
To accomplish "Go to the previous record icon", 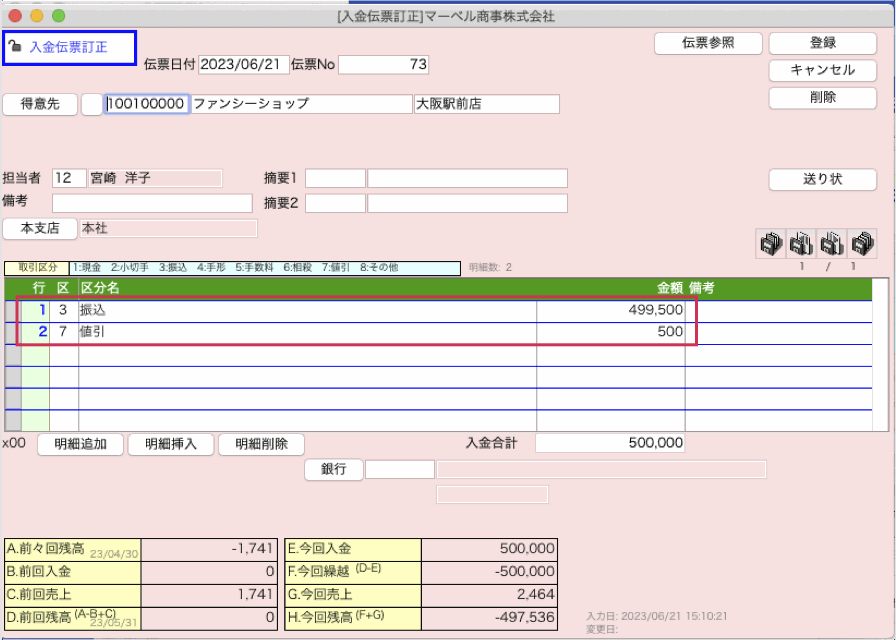I will tap(800, 243).
